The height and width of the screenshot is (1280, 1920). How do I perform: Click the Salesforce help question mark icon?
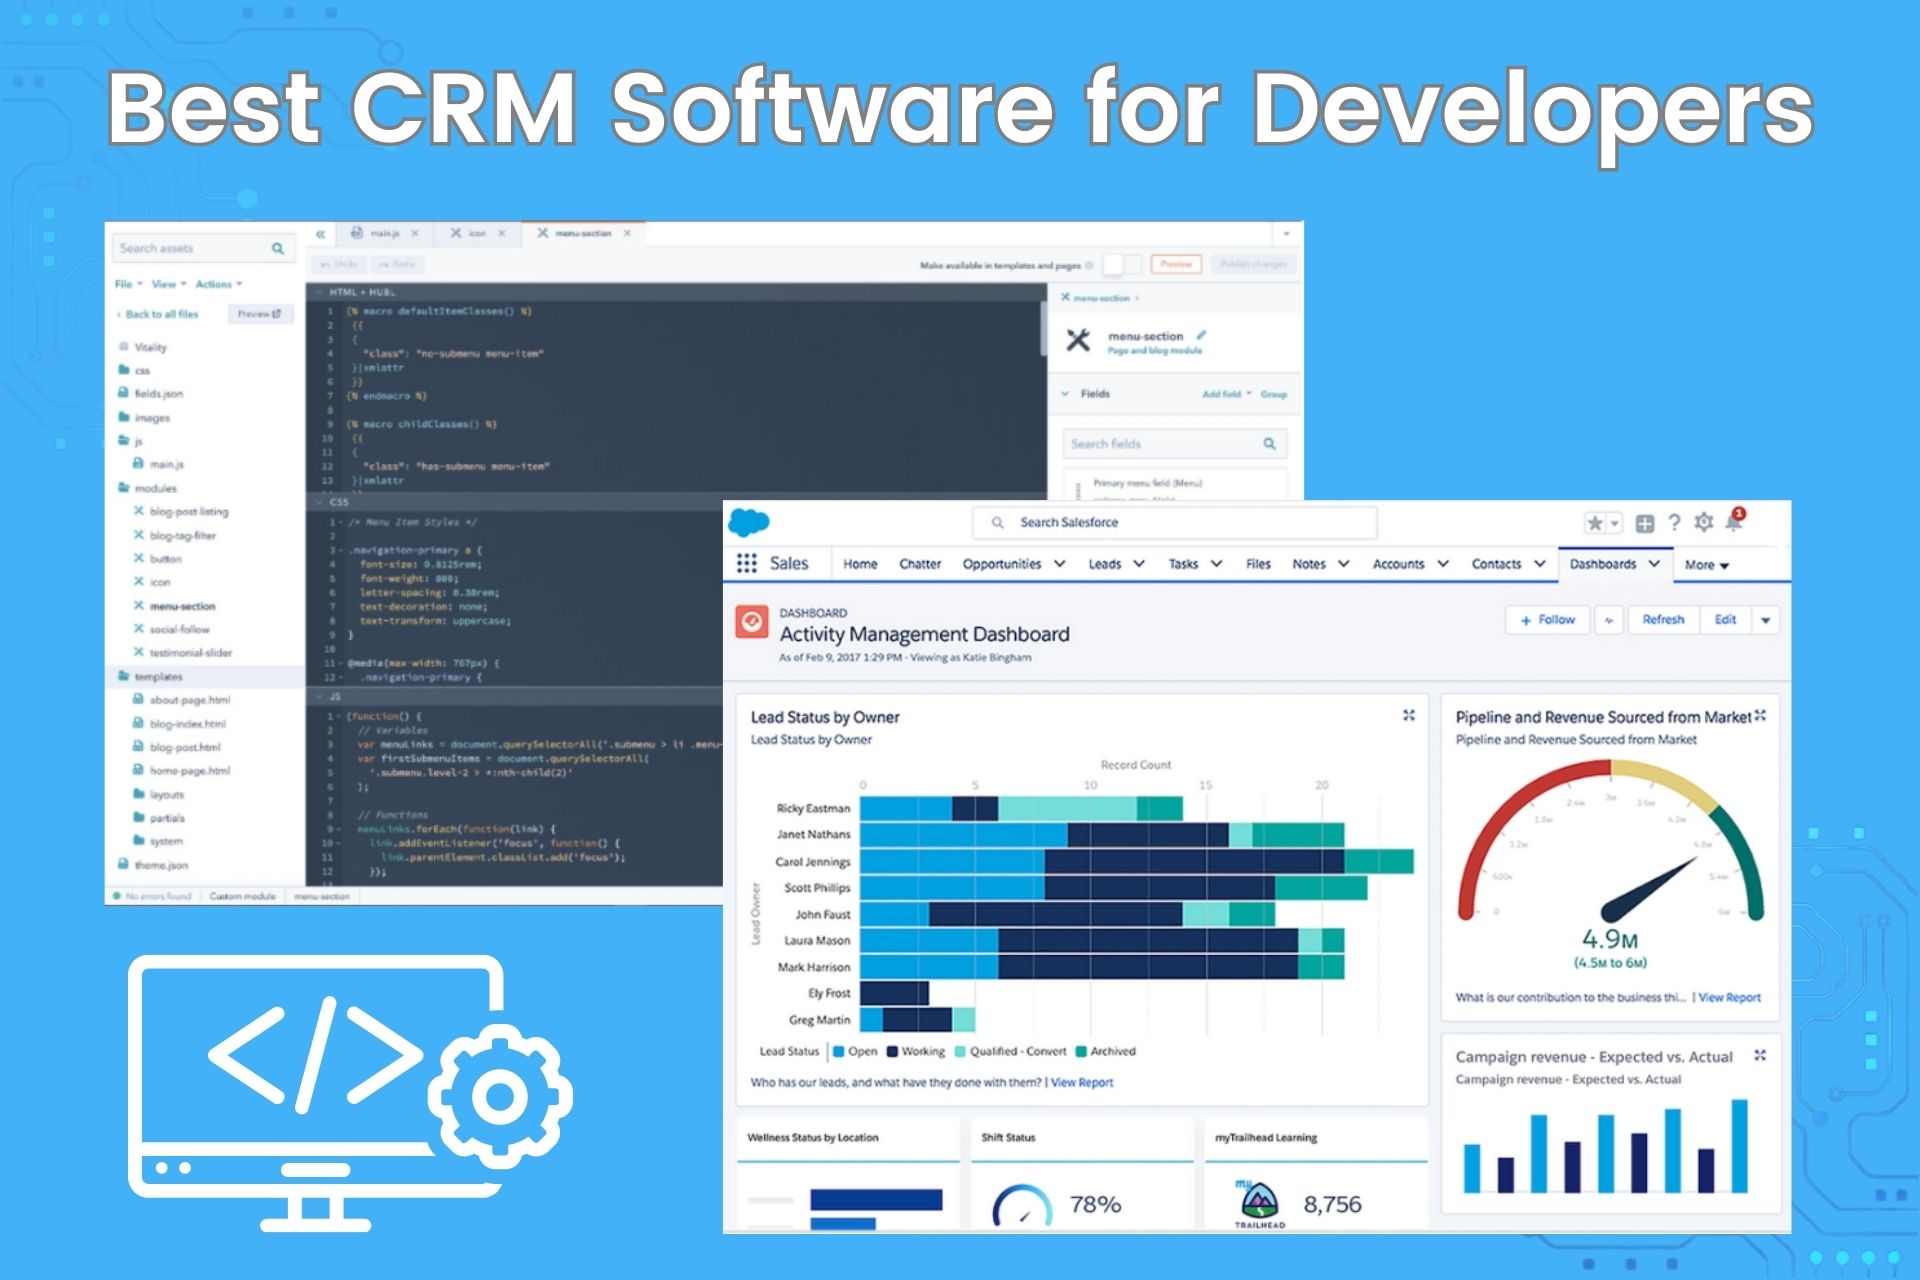click(x=1674, y=522)
